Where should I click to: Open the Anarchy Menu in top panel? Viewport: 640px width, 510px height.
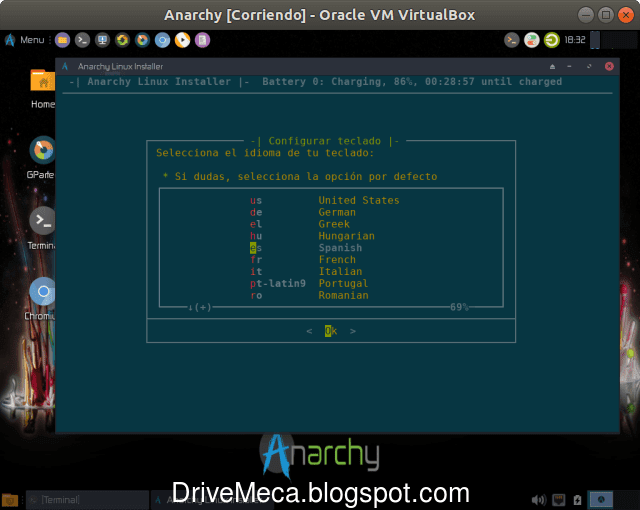coord(24,40)
